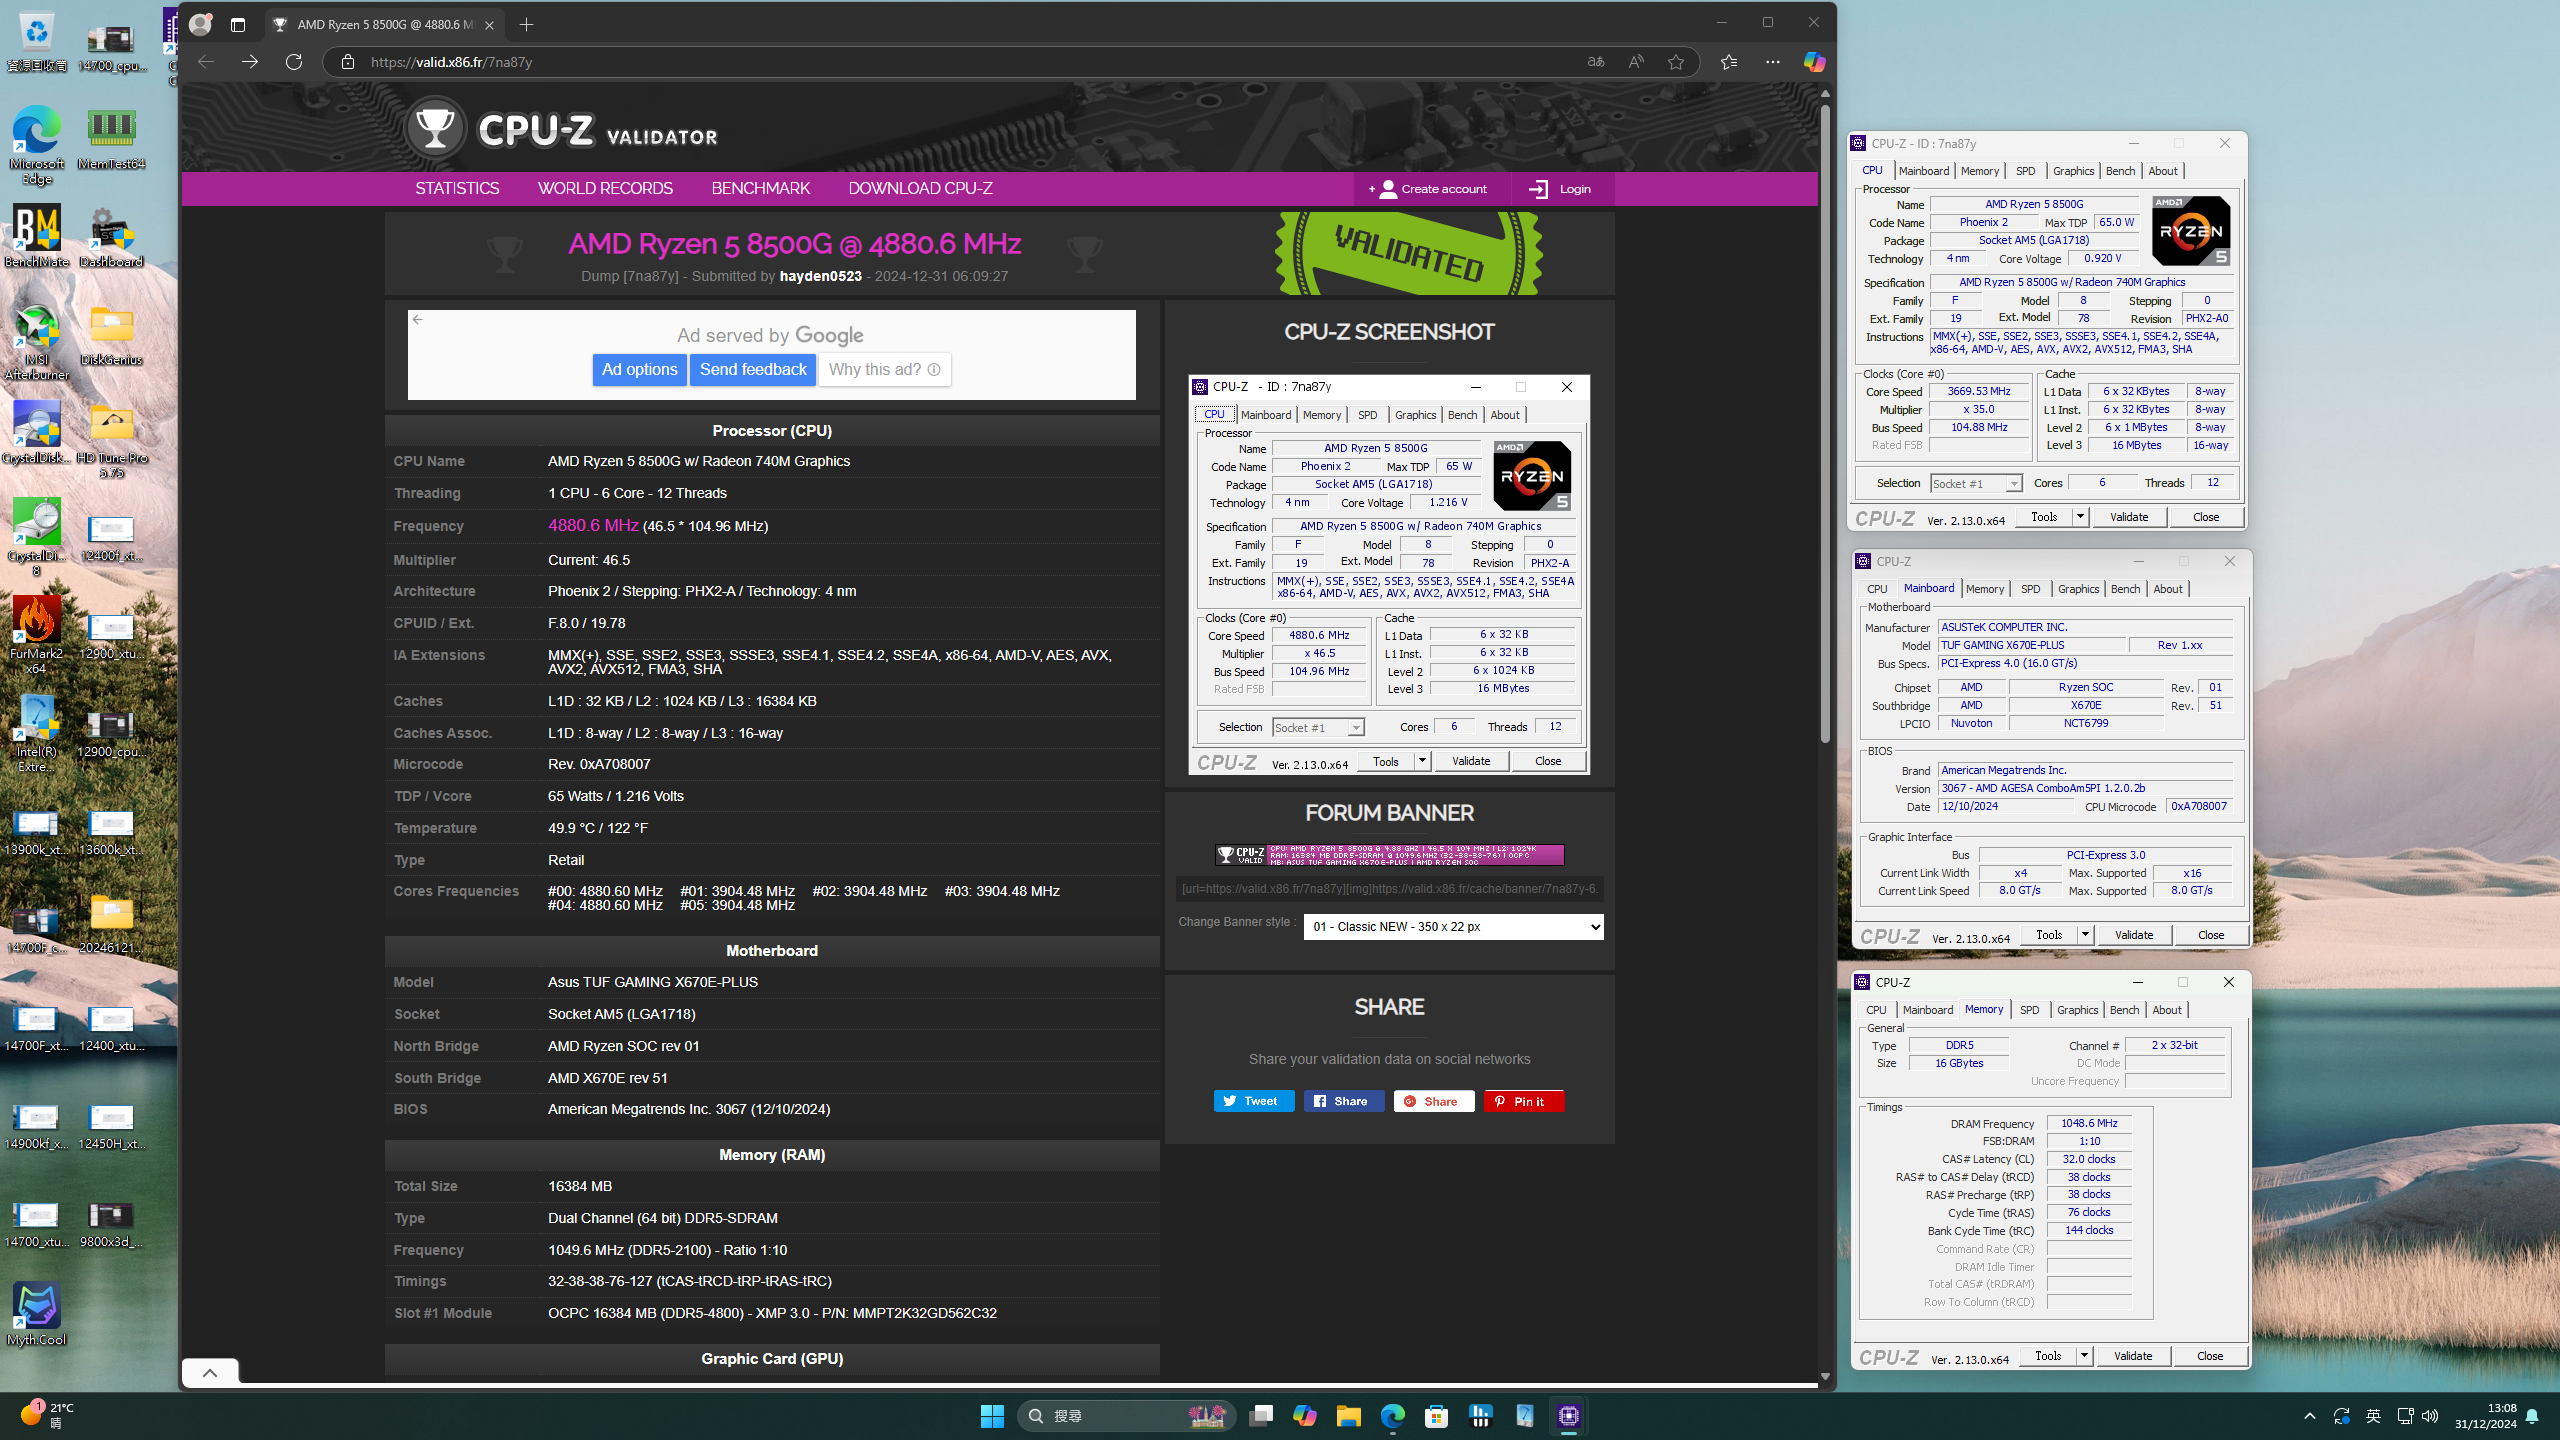
Task: Click Why this ad? button
Action: [x=884, y=370]
